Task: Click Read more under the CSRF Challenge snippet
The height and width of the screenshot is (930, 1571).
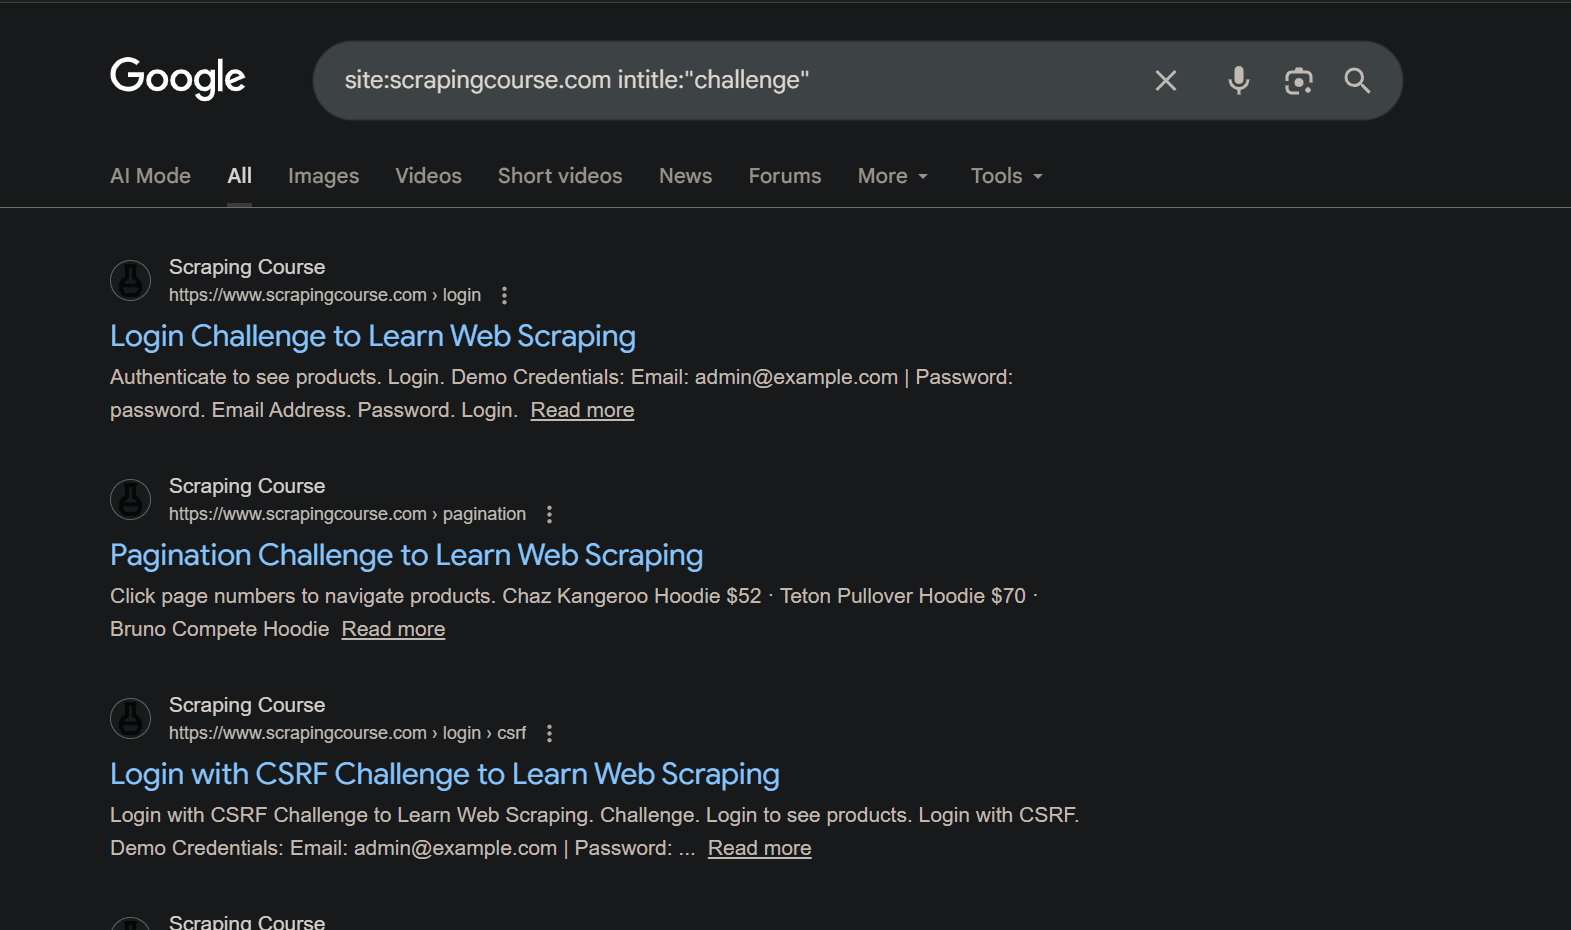Action: click(759, 848)
